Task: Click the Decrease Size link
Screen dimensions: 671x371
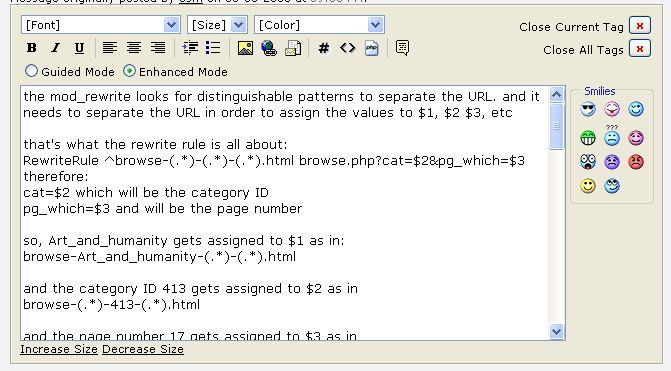Action: click(x=143, y=349)
